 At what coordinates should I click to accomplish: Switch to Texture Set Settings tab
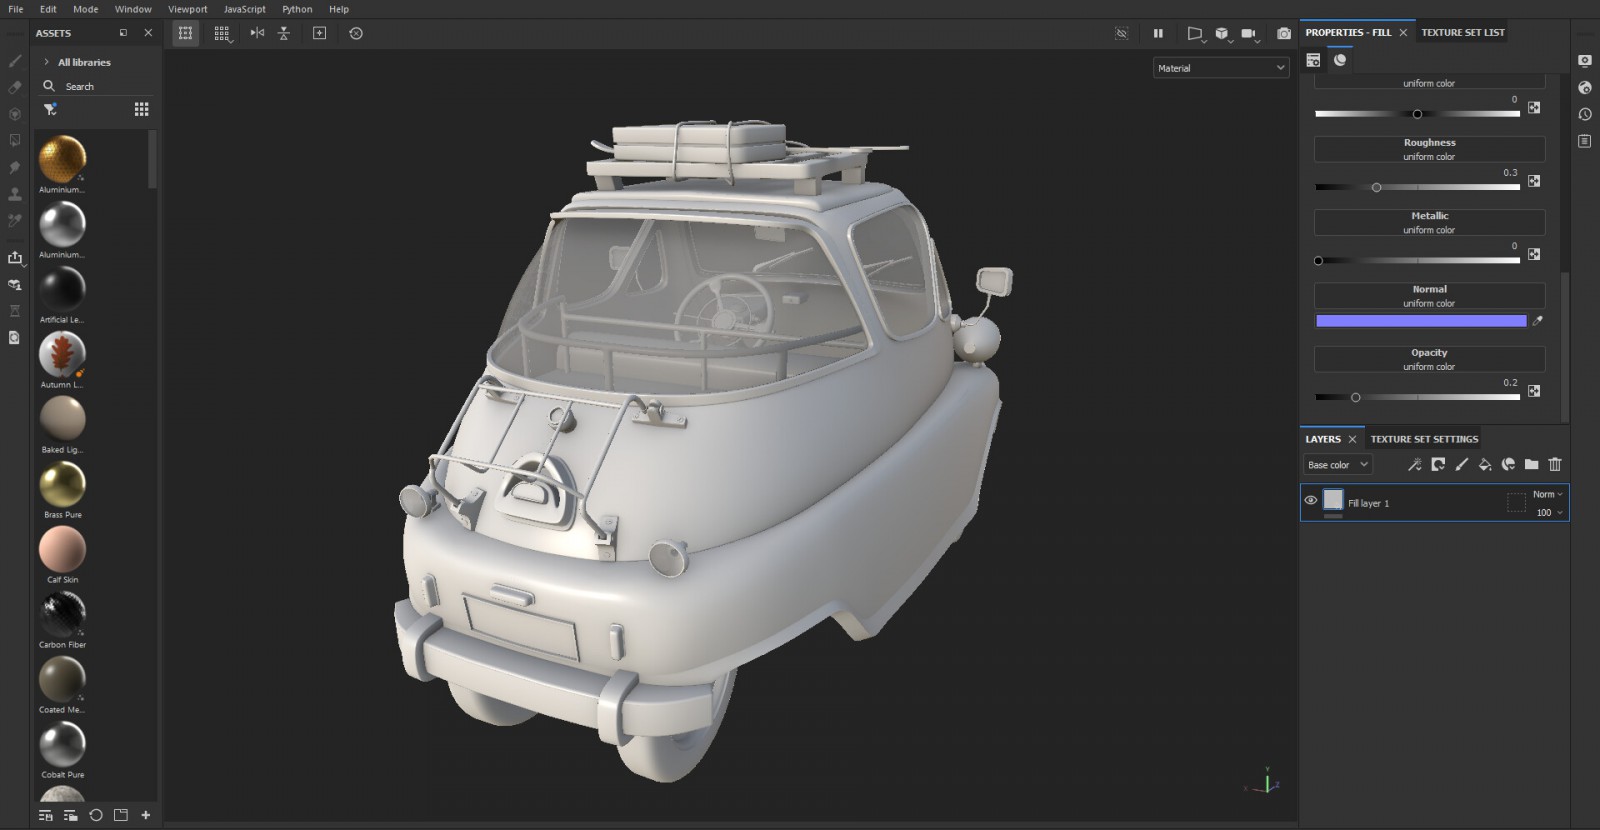point(1424,439)
